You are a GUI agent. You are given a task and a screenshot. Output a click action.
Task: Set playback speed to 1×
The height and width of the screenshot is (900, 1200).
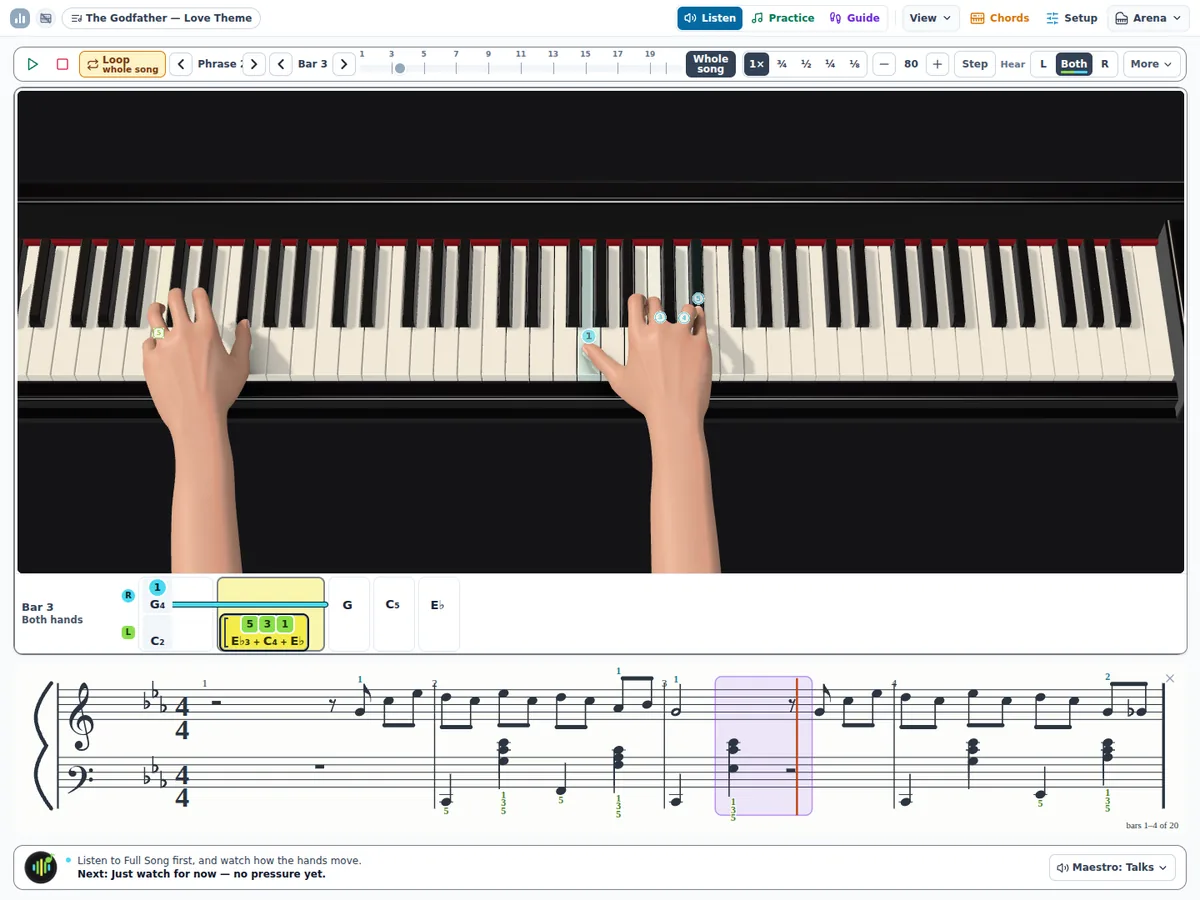click(x=757, y=64)
